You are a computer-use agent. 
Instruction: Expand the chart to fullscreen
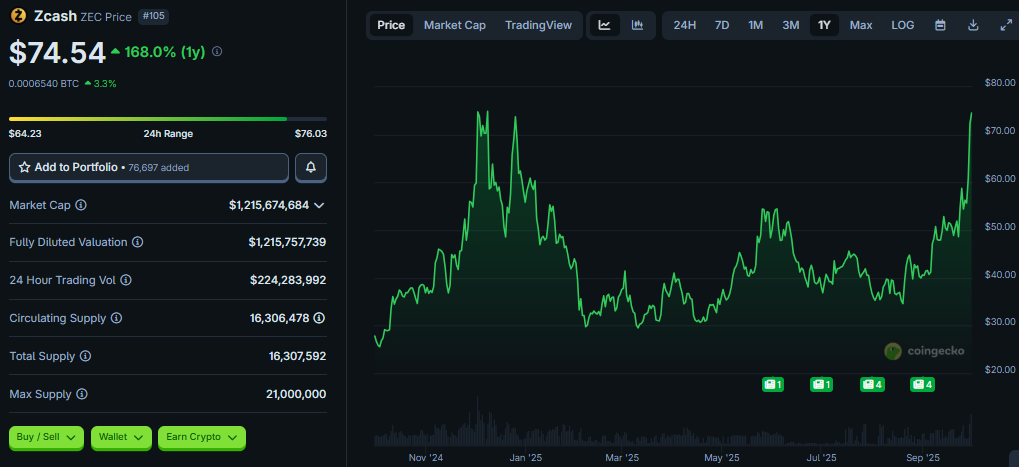coord(1005,25)
